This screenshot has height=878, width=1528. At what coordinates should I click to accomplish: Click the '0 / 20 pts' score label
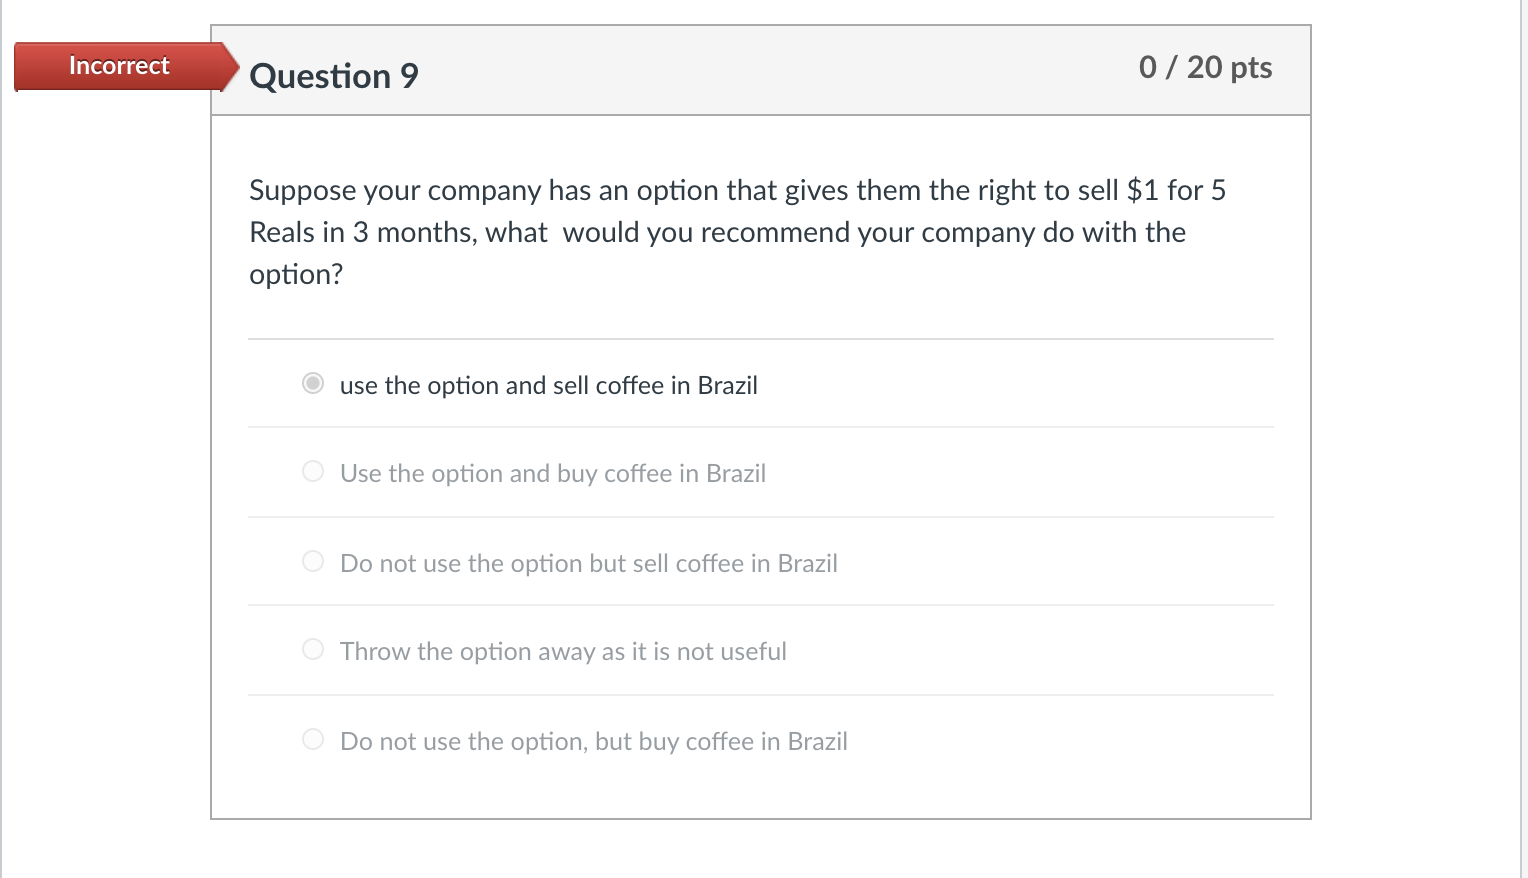point(1207,68)
